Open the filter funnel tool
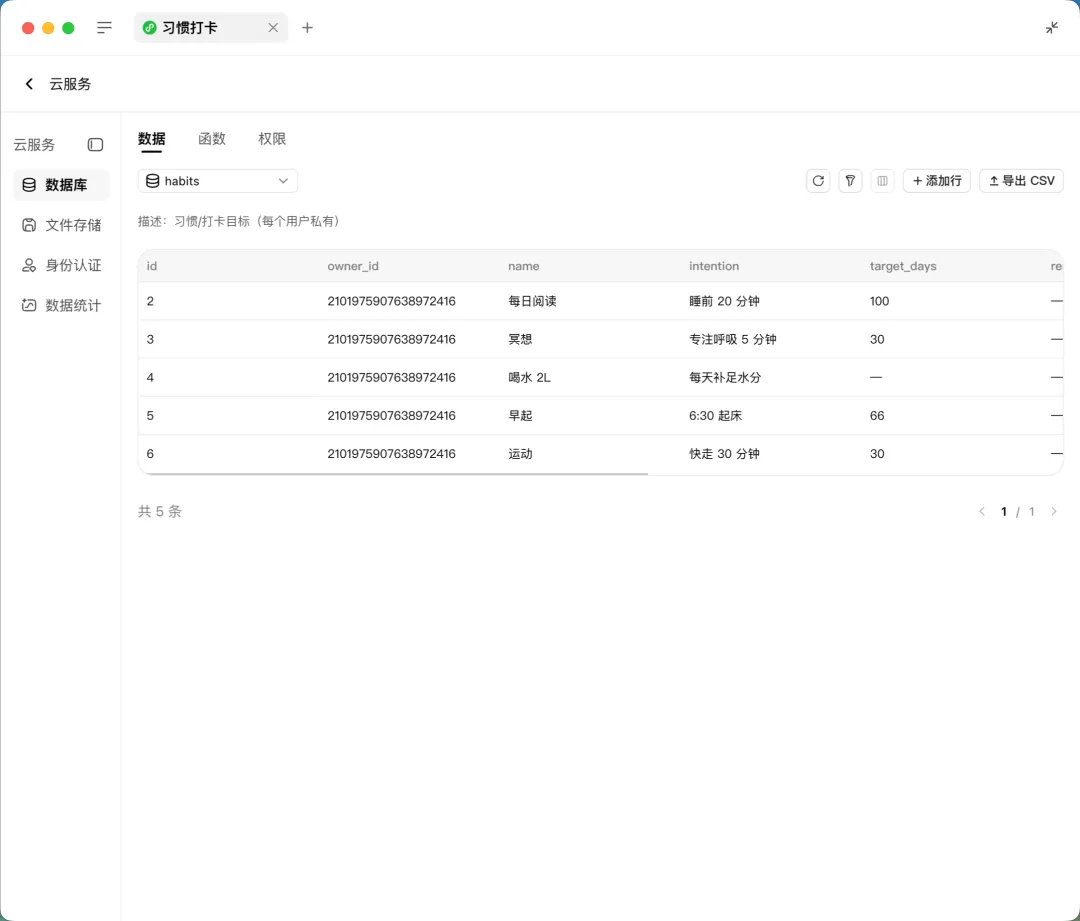The height and width of the screenshot is (921, 1080). [850, 181]
